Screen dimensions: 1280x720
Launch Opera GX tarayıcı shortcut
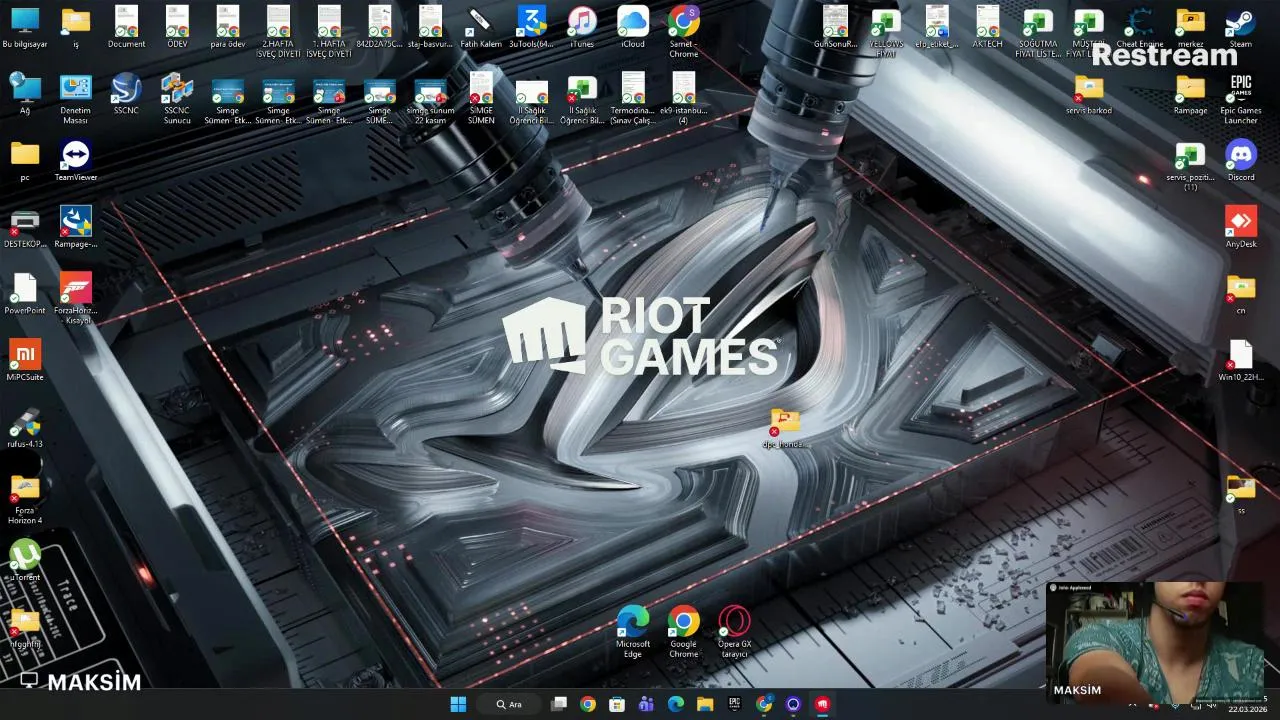735,633
